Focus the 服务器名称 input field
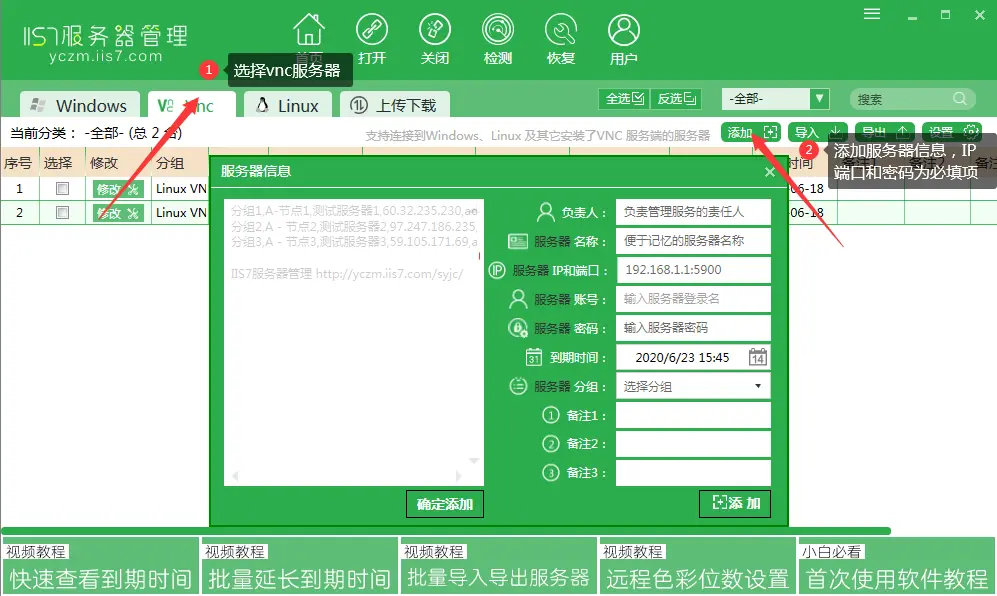The image size is (997, 596). point(693,241)
